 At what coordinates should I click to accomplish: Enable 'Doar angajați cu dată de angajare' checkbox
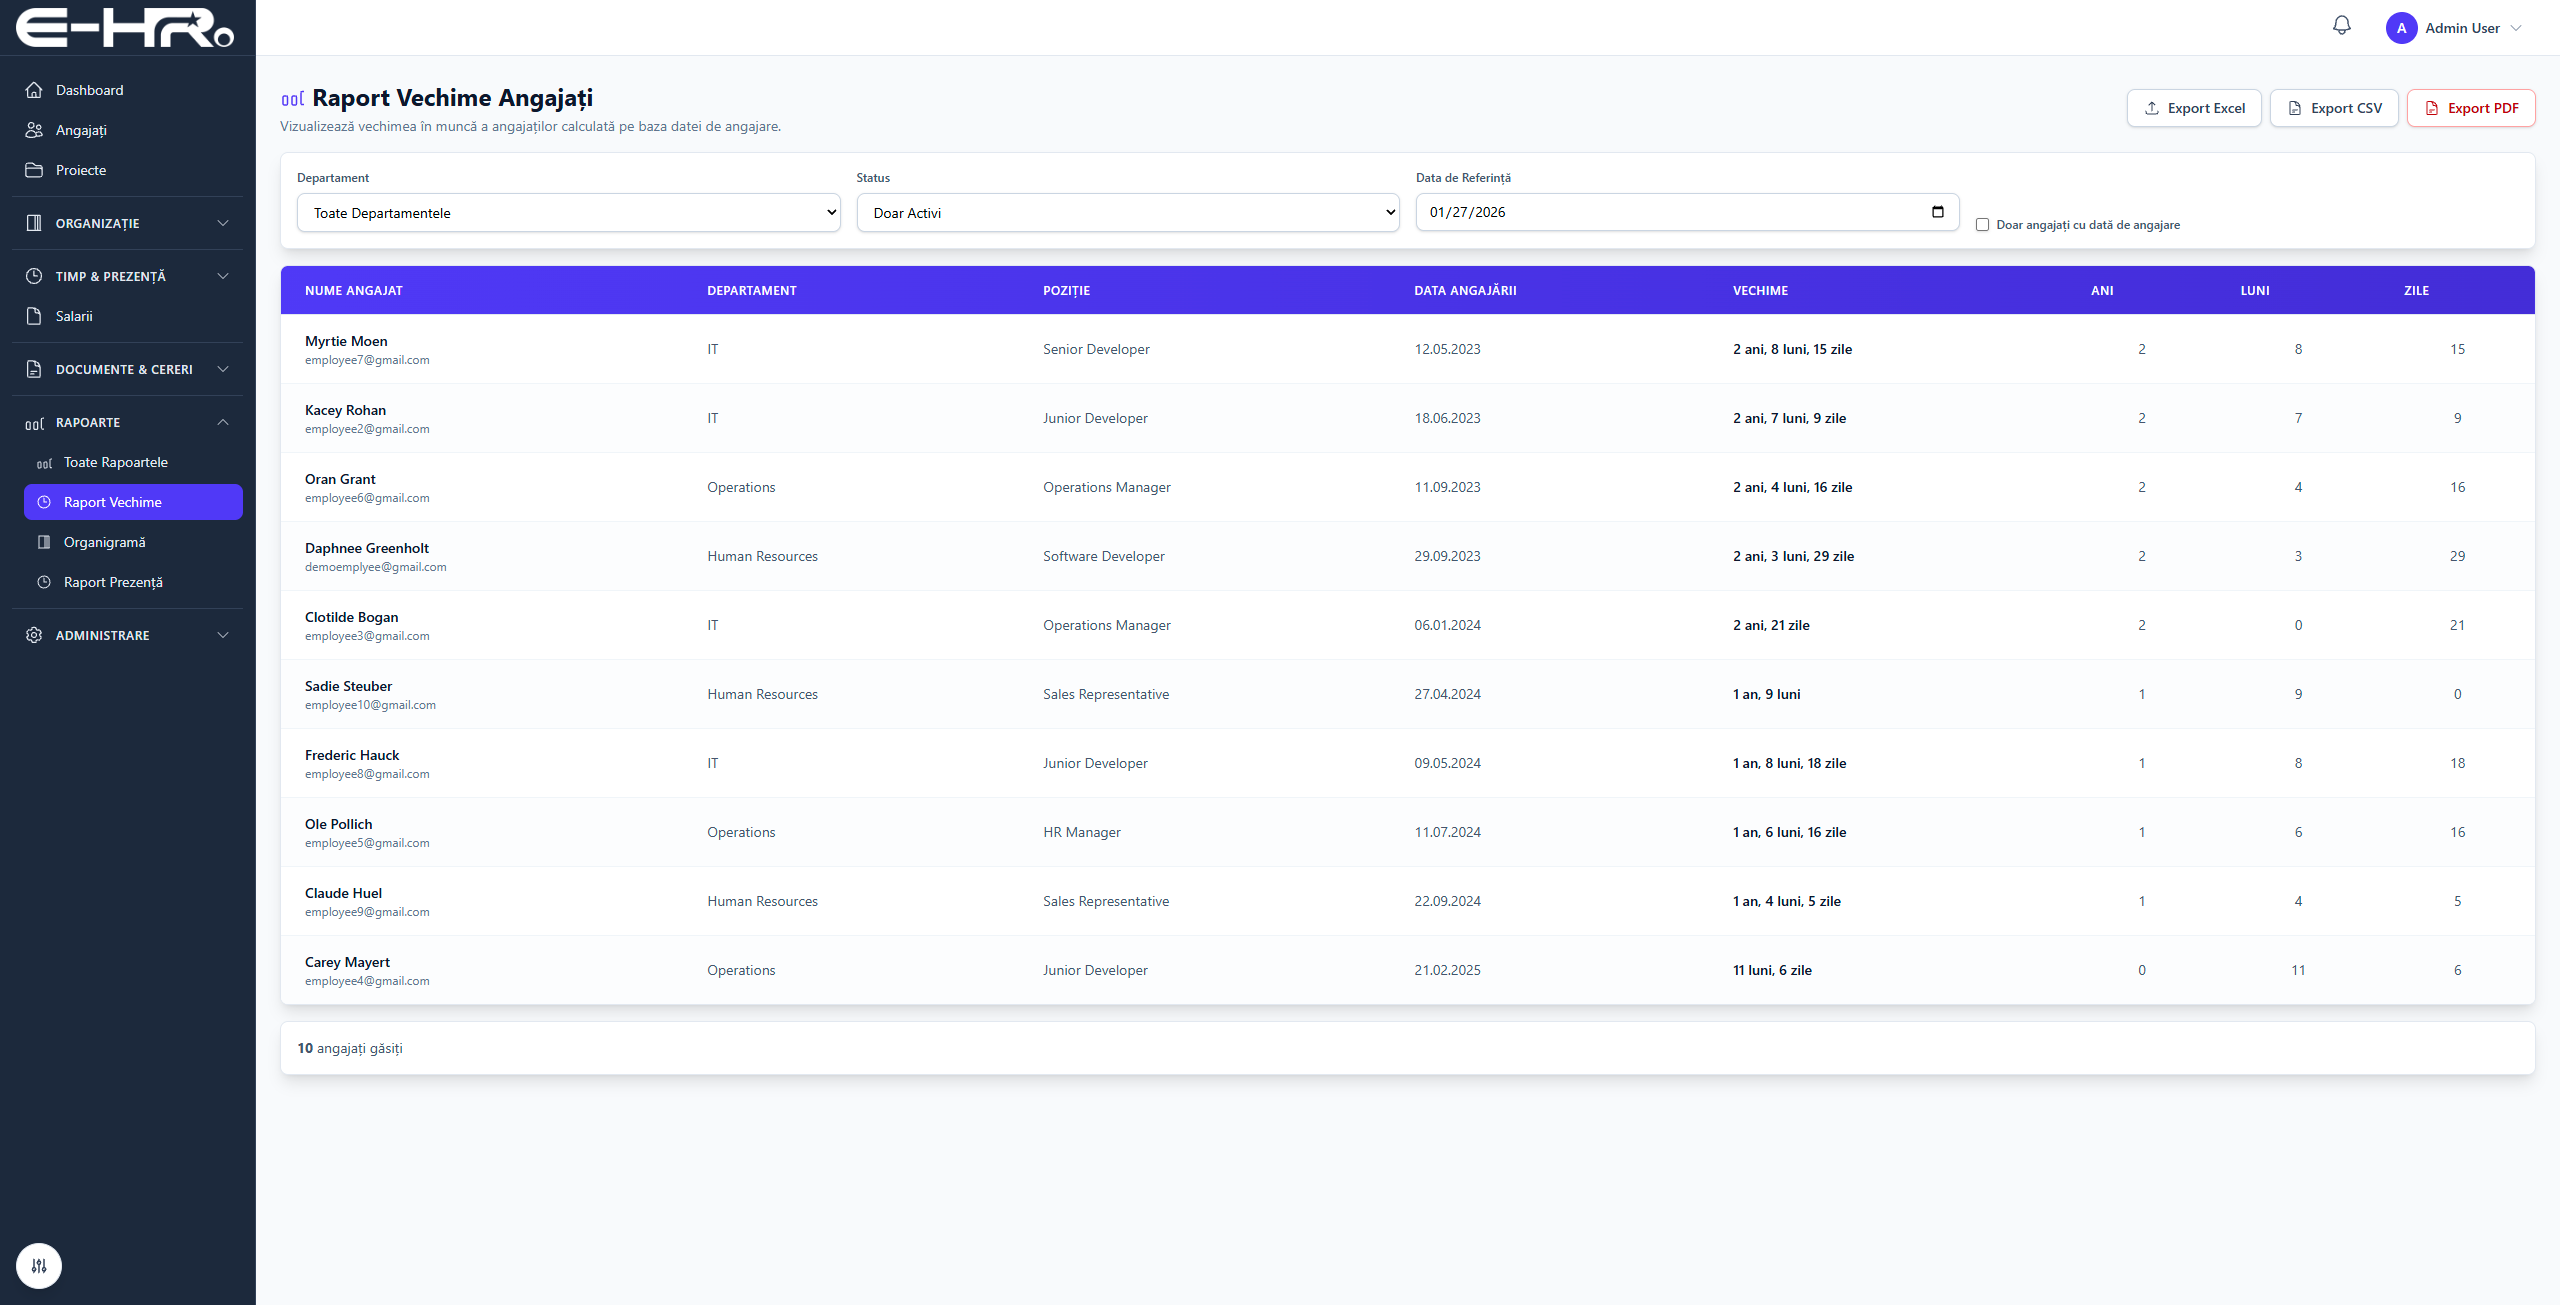[1982, 225]
